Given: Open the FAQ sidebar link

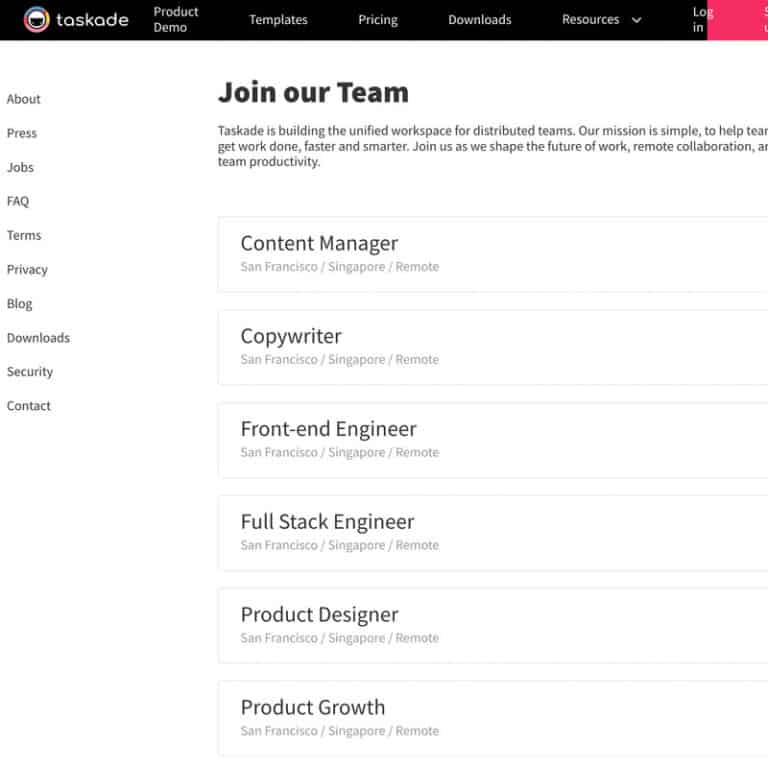Looking at the screenshot, I should tap(18, 201).
